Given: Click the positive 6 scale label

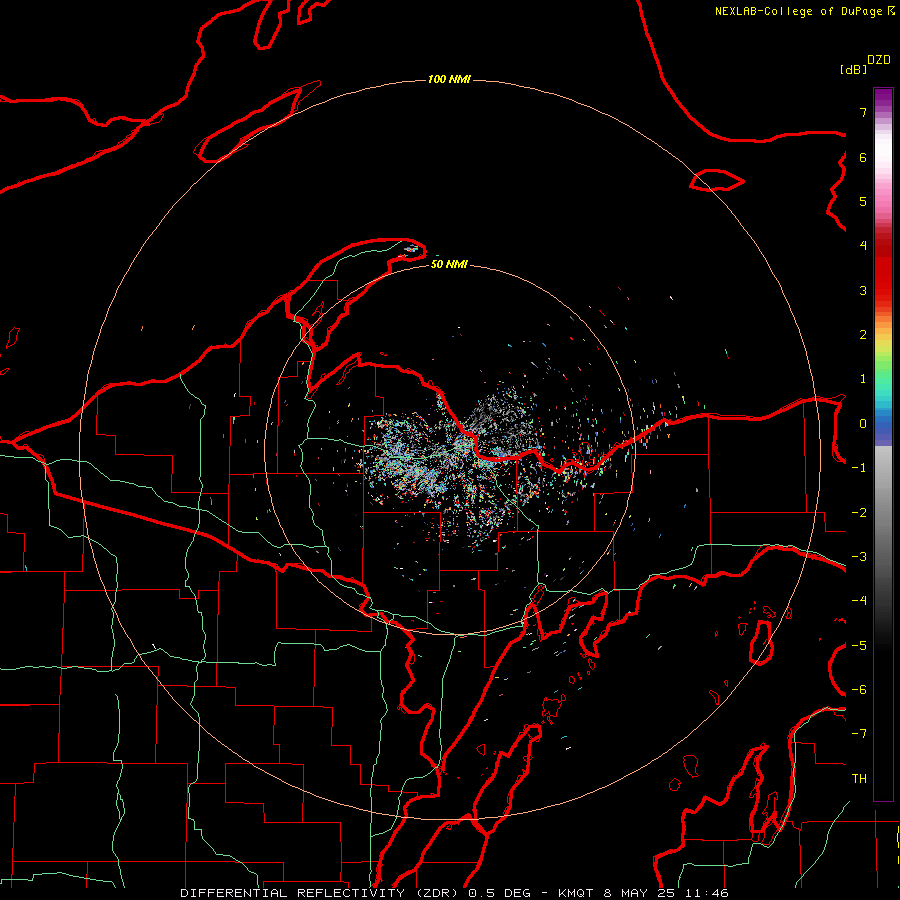Looking at the screenshot, I should [x=863, y=157].
